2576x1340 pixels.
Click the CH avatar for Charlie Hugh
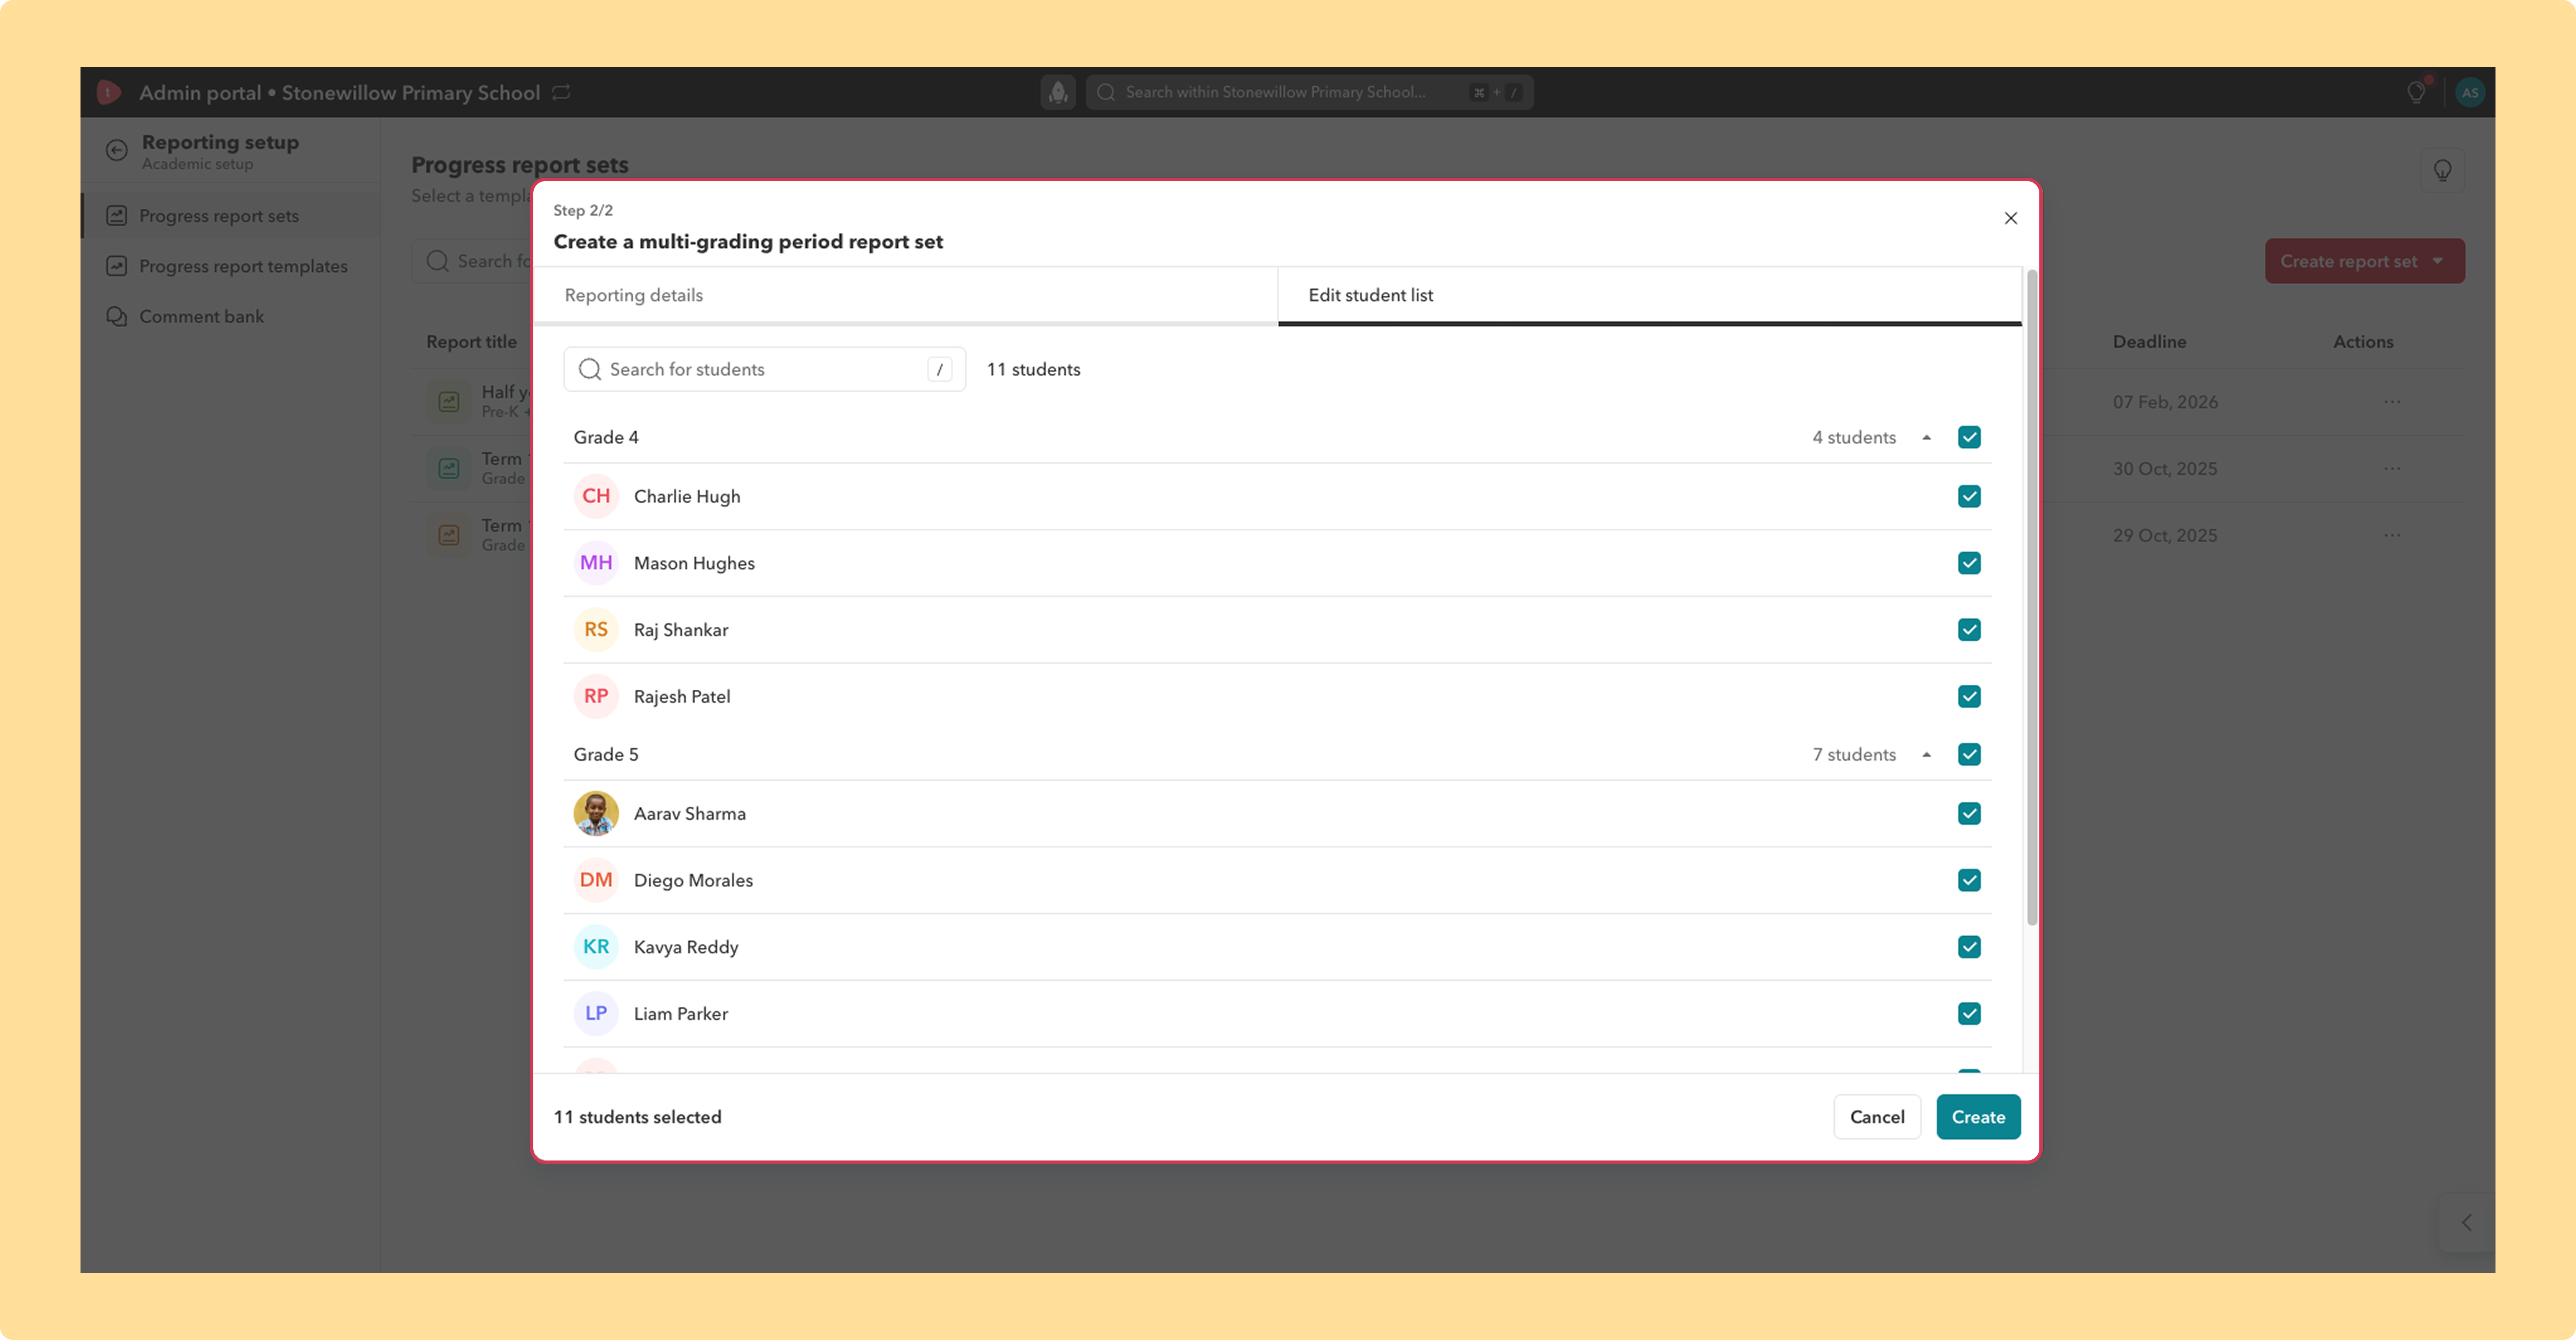[x=596, y=496]
